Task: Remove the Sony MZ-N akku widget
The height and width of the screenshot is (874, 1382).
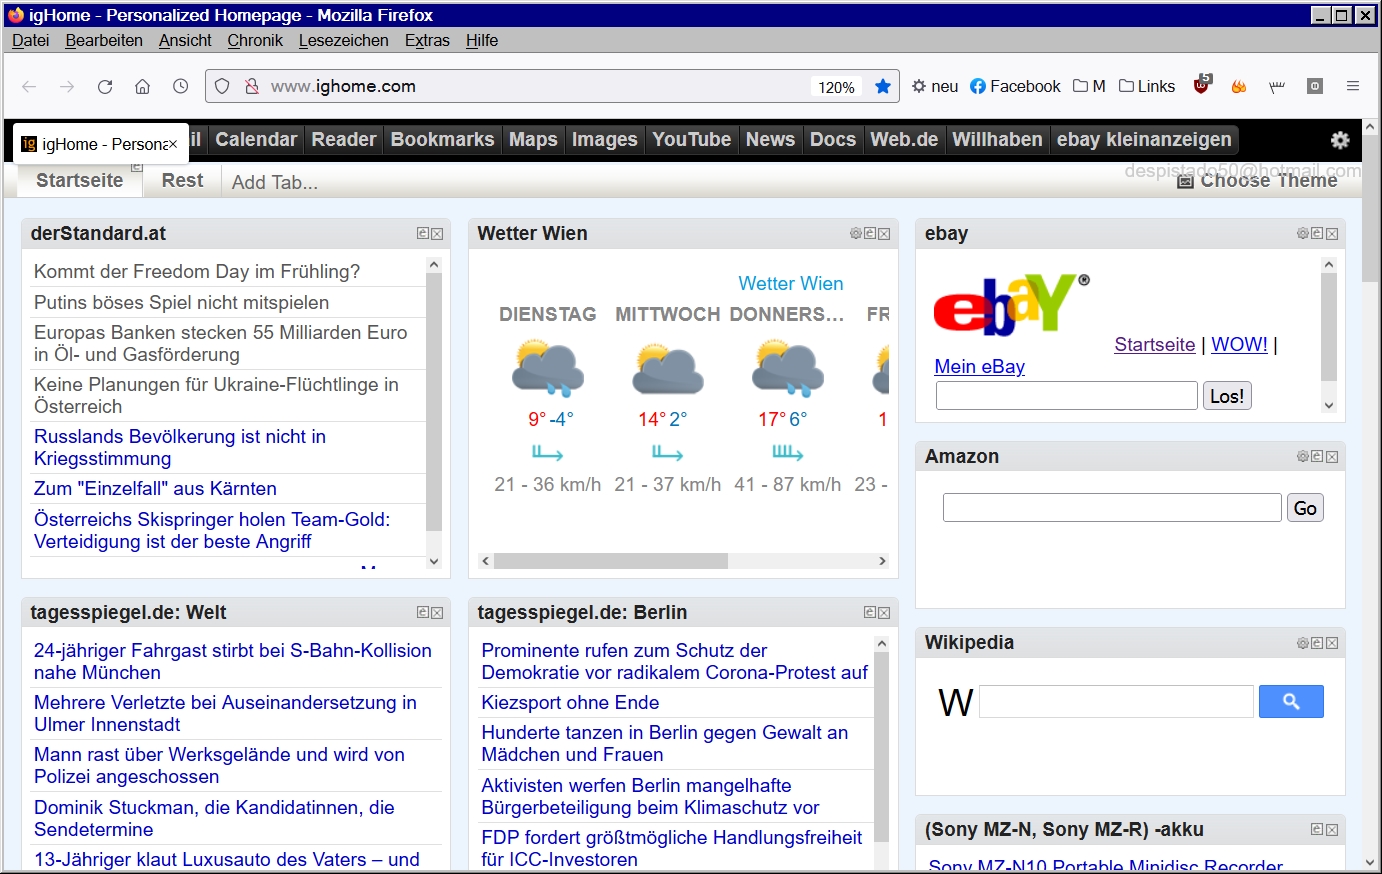Action: coord(1332,830)
